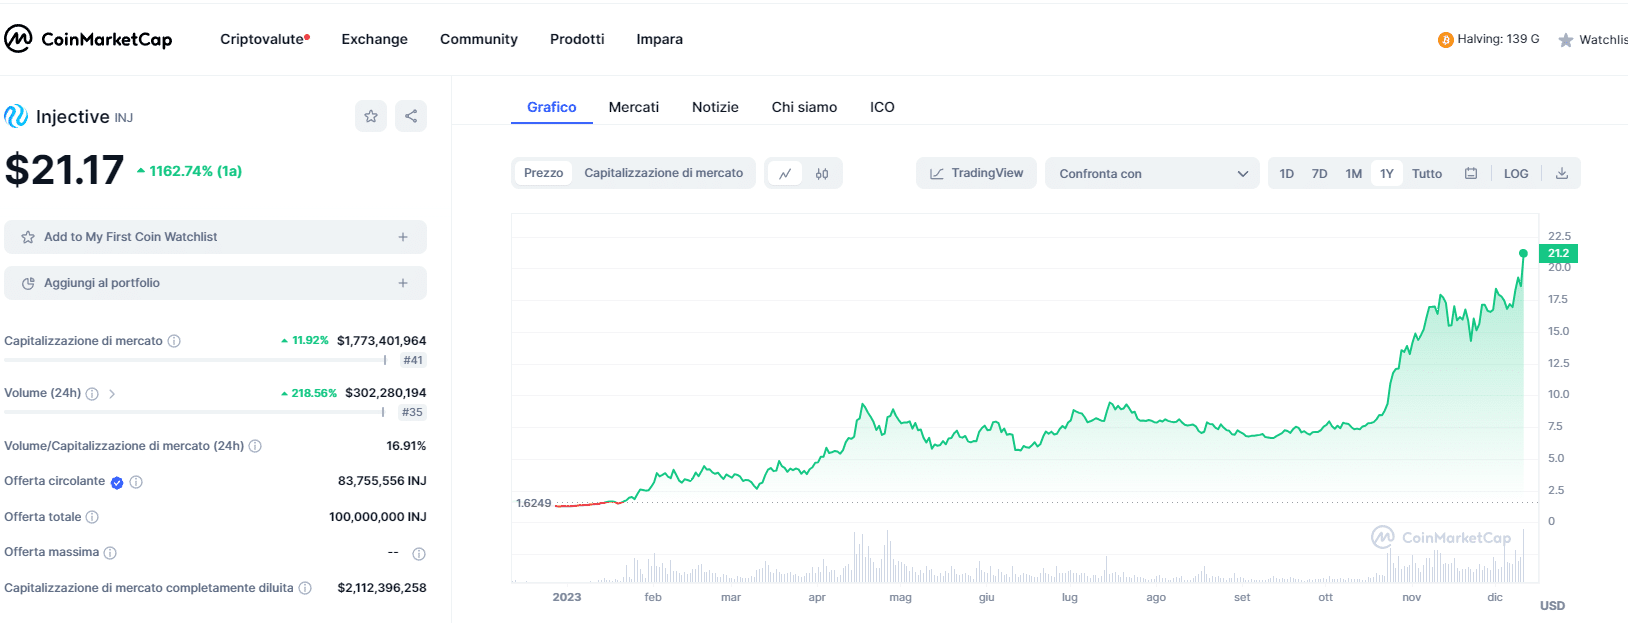
Task: Open the calendar date range picker
Action: 1471,174
